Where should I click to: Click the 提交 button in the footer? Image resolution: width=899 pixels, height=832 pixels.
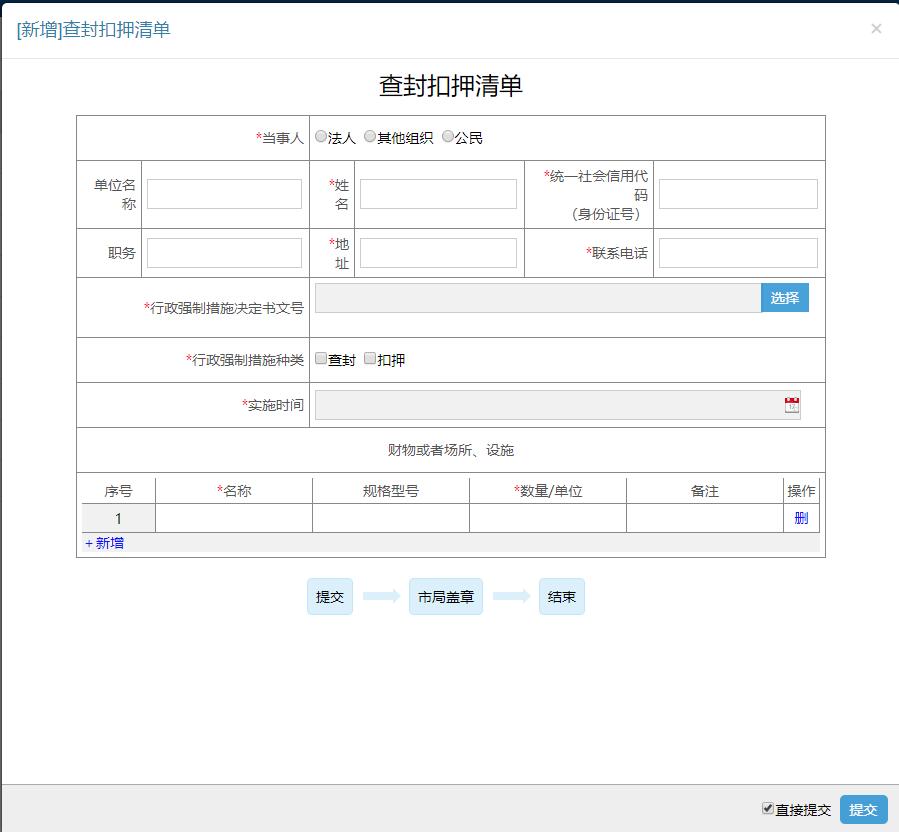tap(863, 810)
